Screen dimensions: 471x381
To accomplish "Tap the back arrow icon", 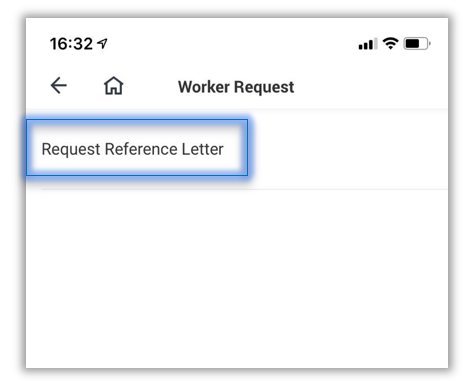I will click(59, 86).
